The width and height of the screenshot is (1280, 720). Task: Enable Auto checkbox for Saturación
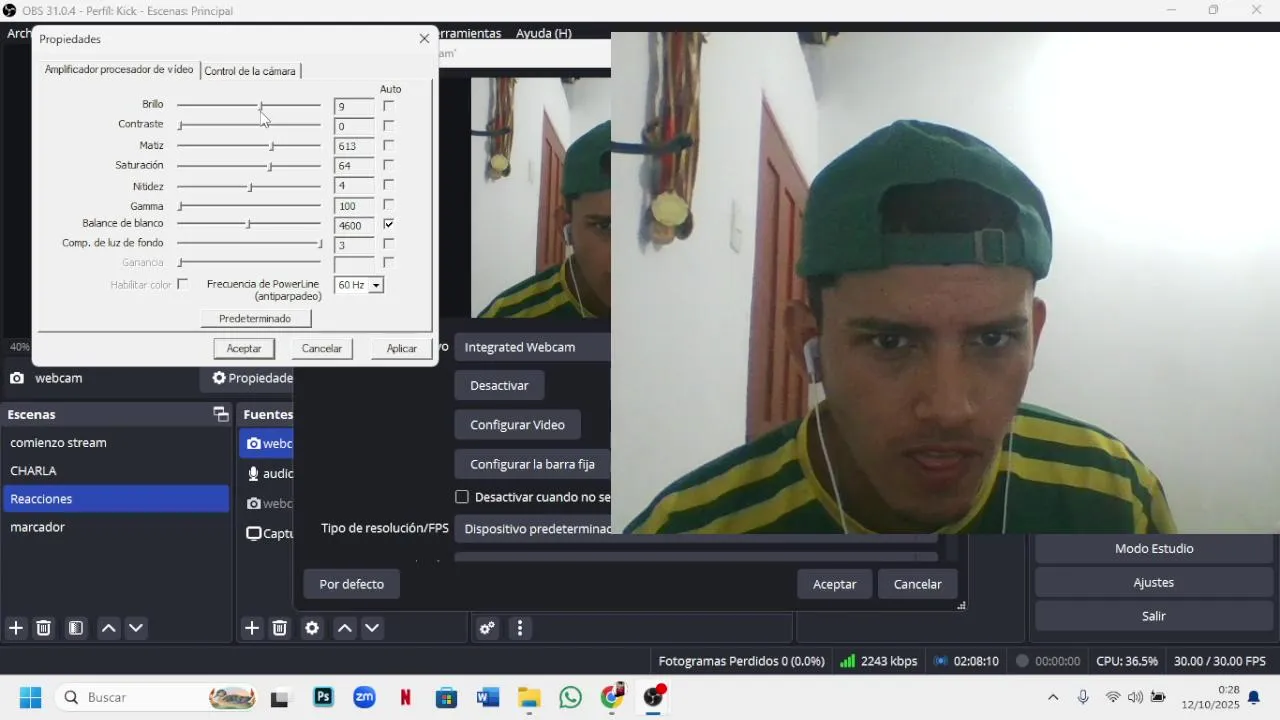pos(388,165)
